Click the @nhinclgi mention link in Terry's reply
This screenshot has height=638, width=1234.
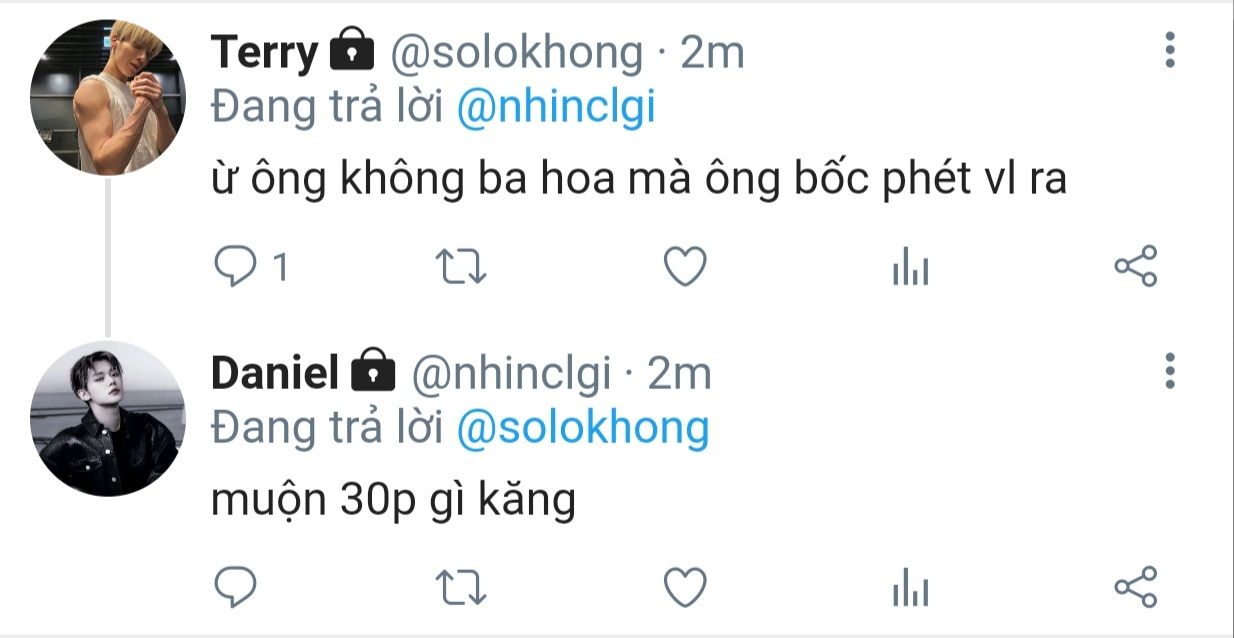coord(556,108)
